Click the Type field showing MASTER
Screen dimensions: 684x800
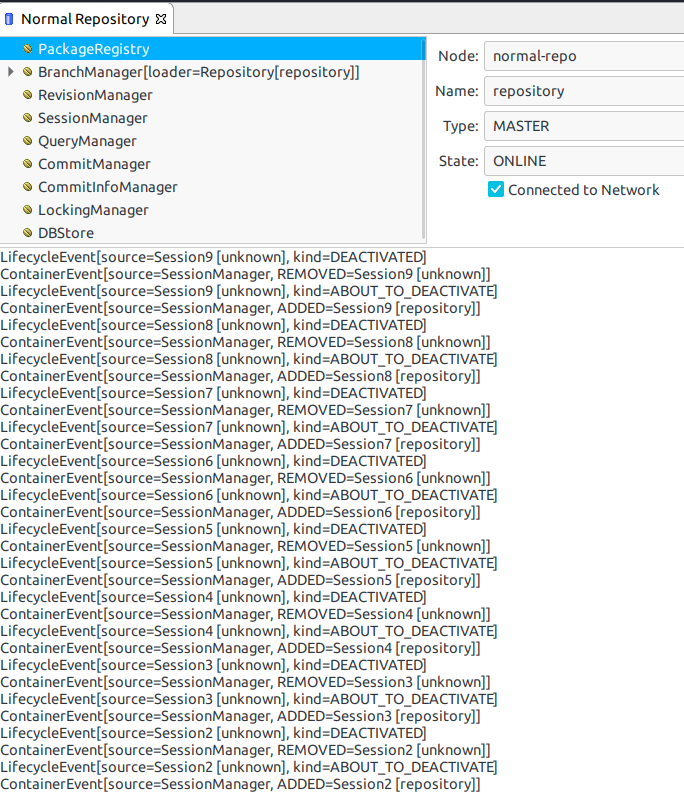[584, 126]
